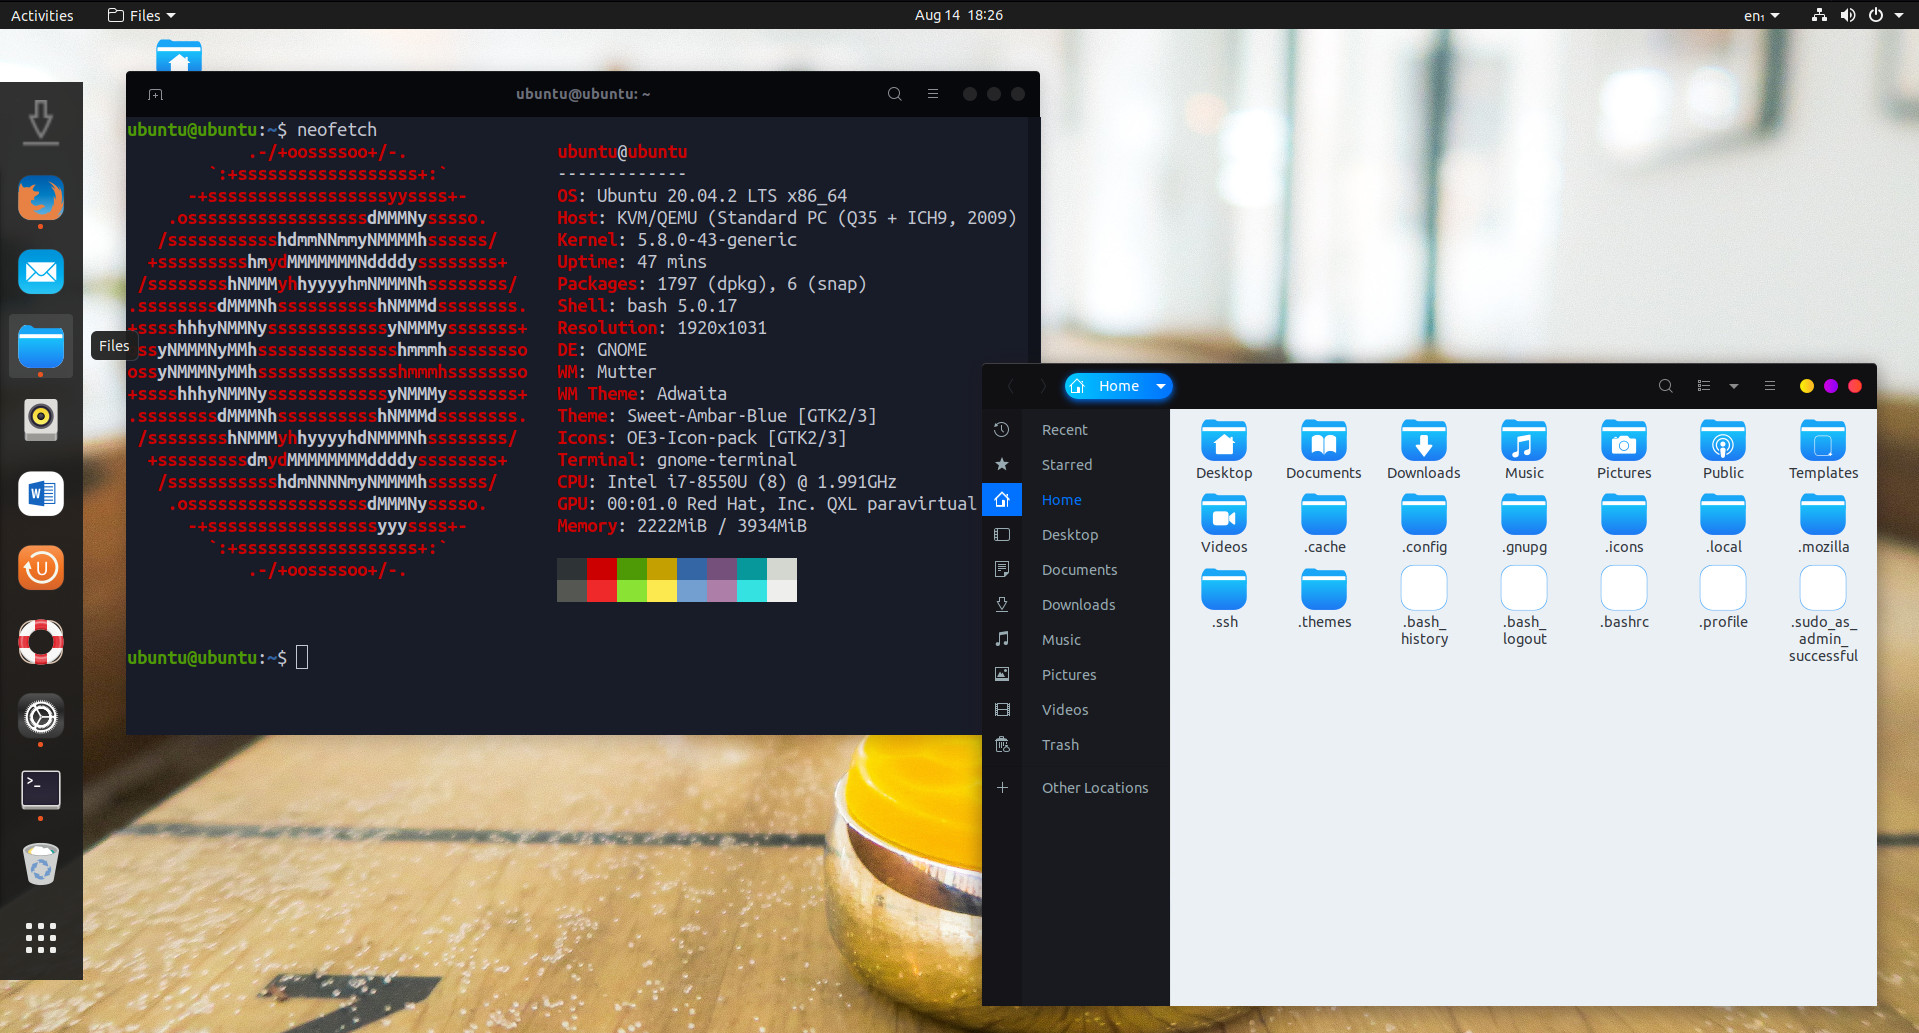Show Applications grid in dock
The width and height of the screenshot is (1919, 1033).
coord(41,938)
